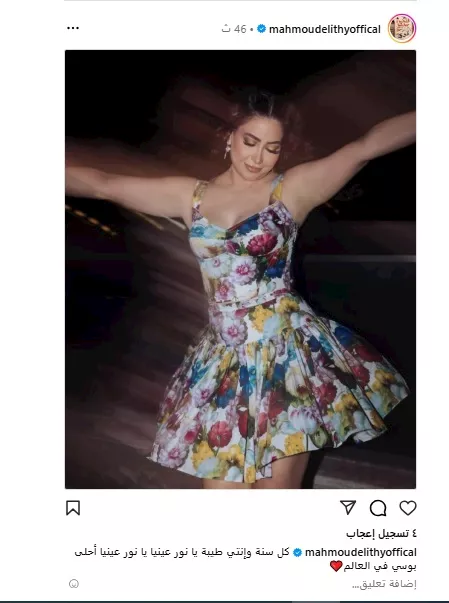
Task: Click the red heart emoji ending the caption
Action: (336, 566)
